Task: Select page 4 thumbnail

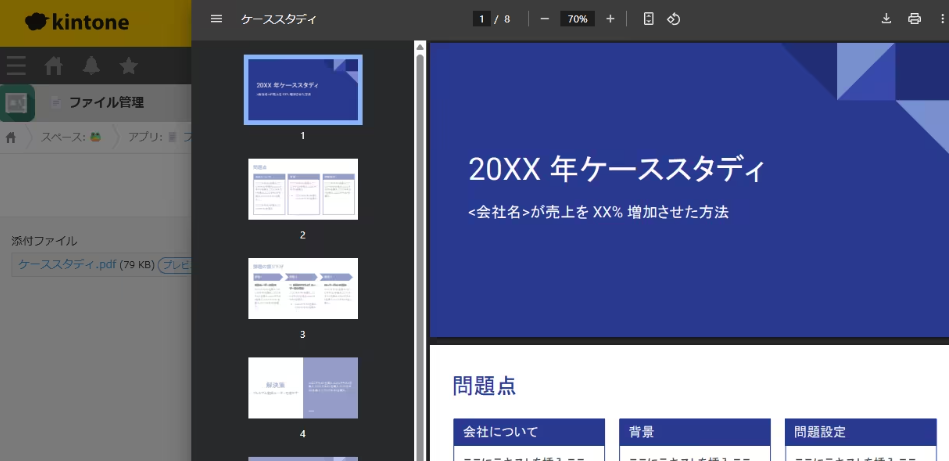Action: tap(303, 388)
